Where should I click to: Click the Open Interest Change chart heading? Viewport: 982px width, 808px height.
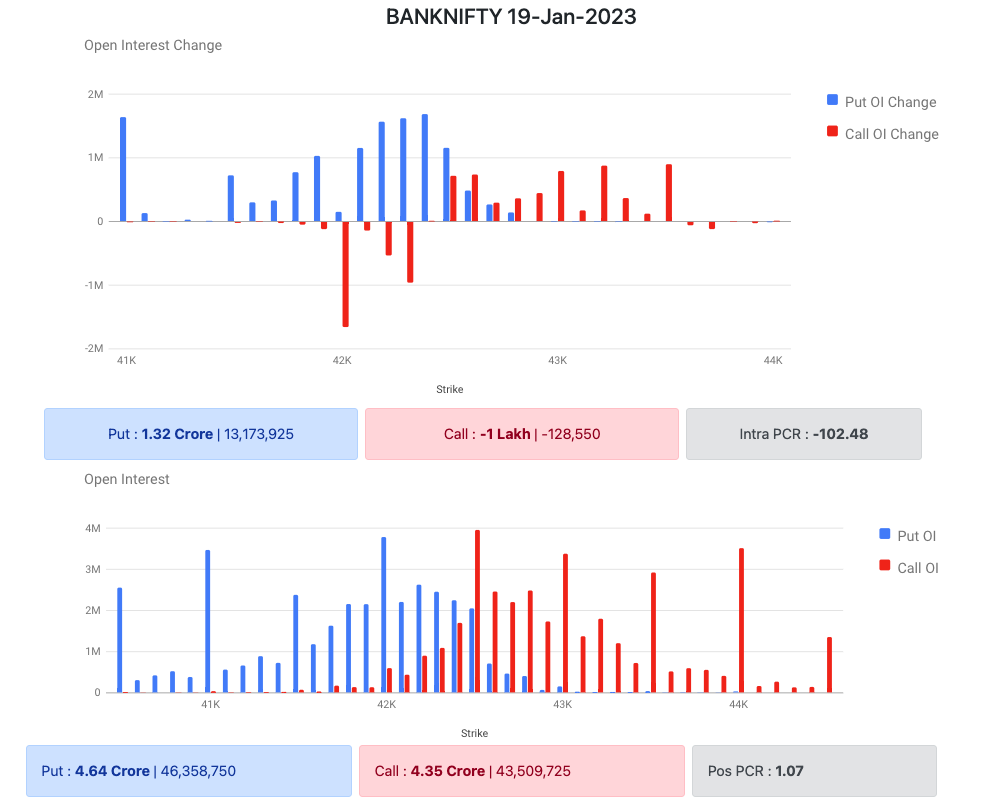coord(153,45)
